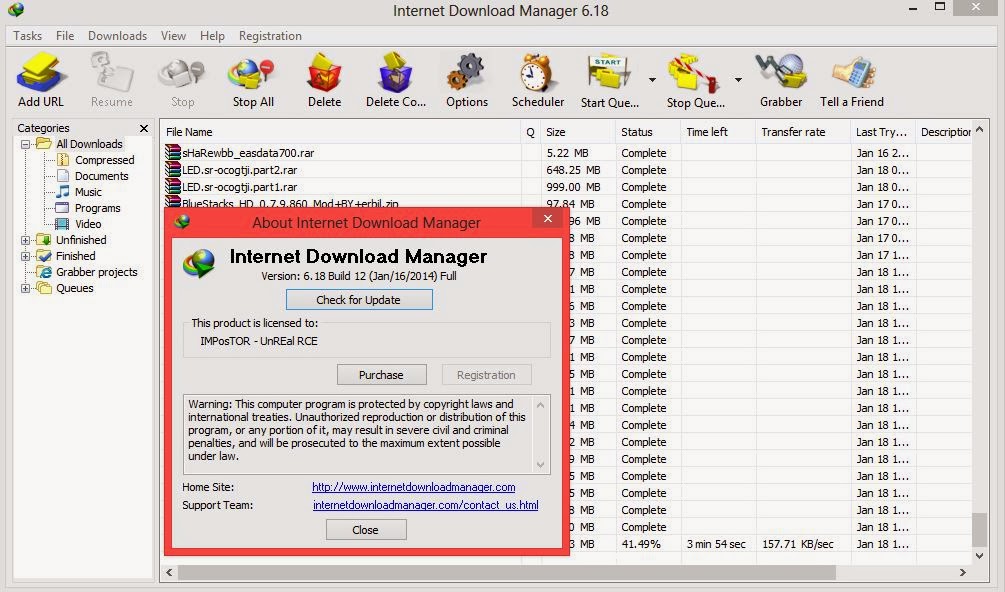Image resolution: width=1005 pixels, height=592 pixels.
Task: Open the Stop Queue dropdown arrow
Action: point(738,80)
